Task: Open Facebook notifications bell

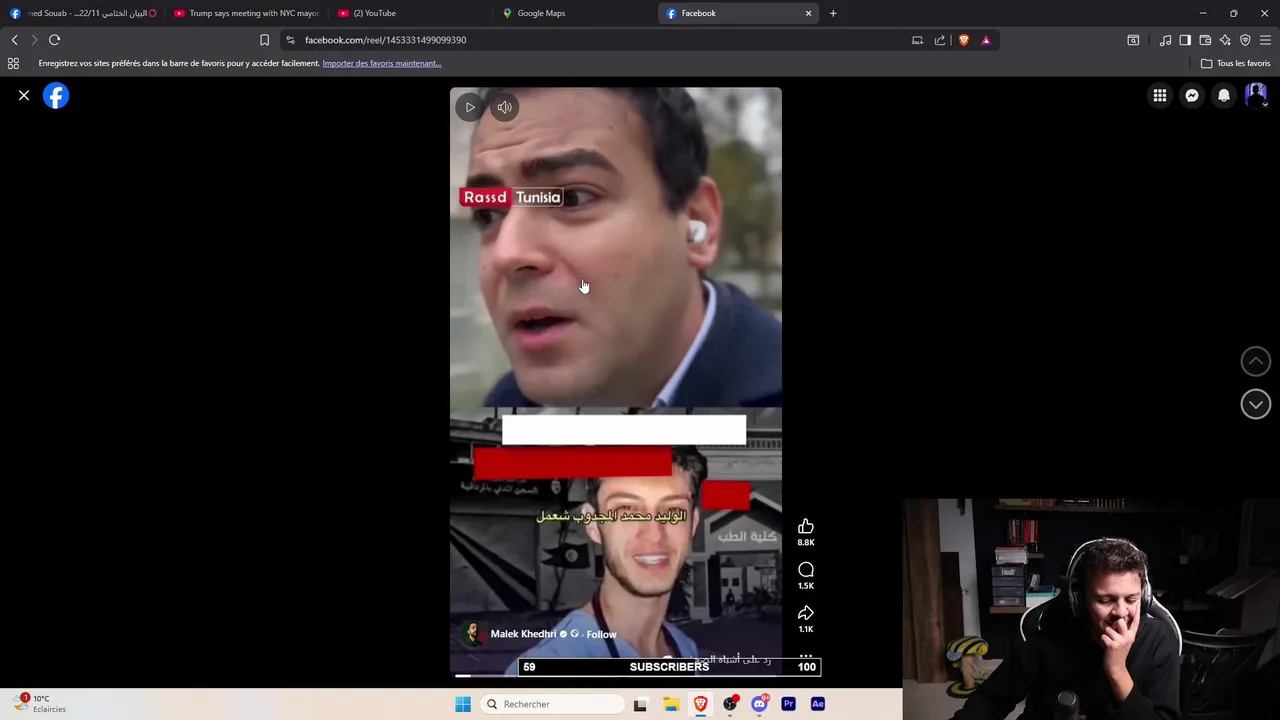Action: (1224, 95)
